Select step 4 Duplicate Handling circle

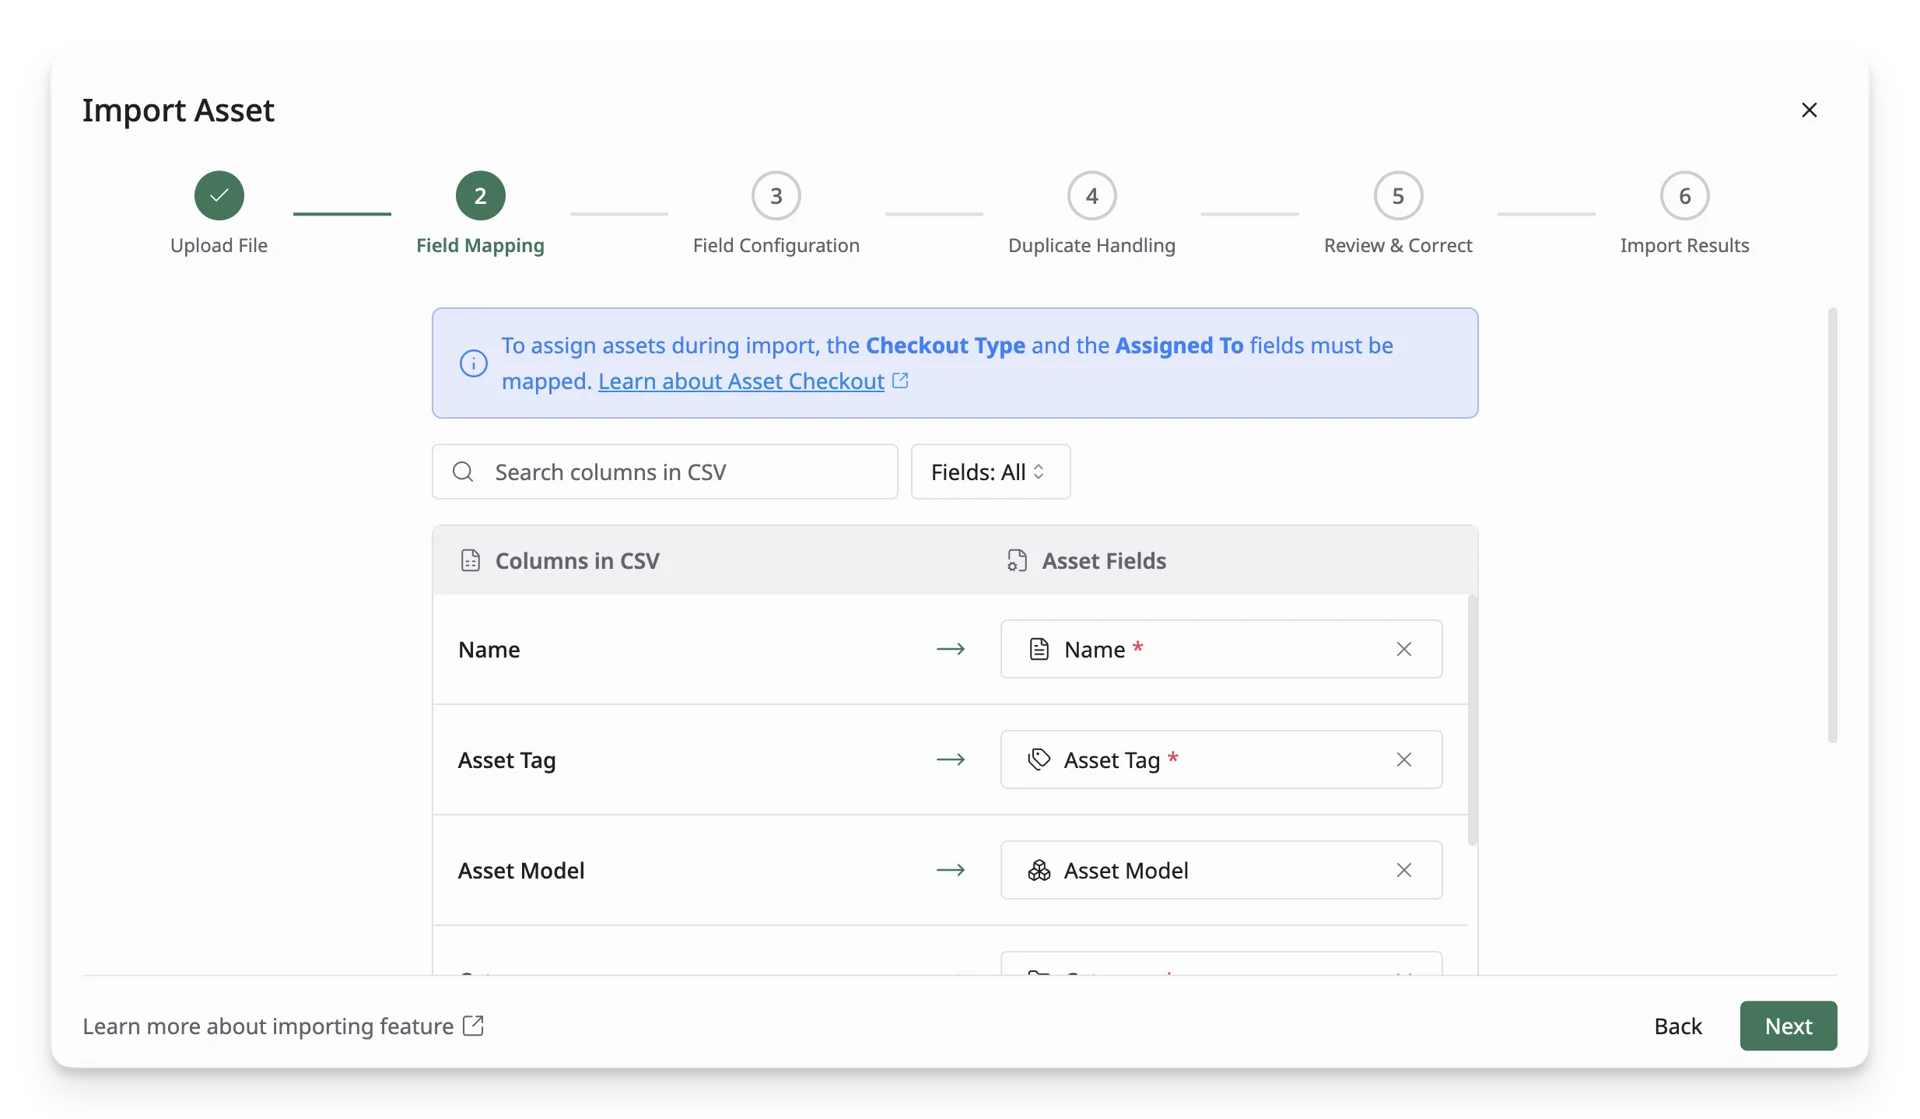[x=1092, y=195]
